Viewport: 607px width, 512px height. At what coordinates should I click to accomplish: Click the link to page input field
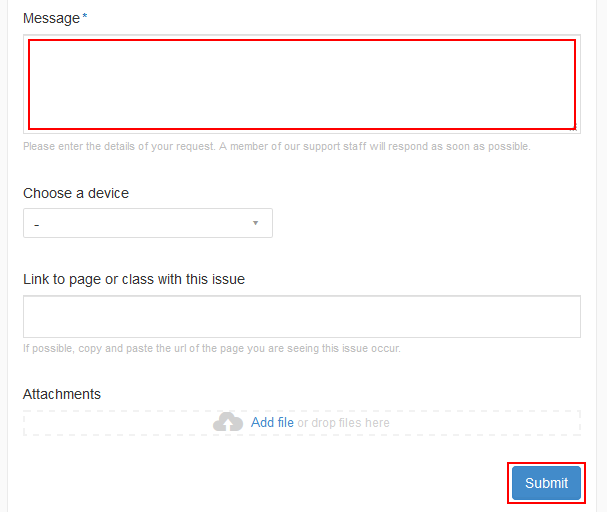tap(302, 317)
